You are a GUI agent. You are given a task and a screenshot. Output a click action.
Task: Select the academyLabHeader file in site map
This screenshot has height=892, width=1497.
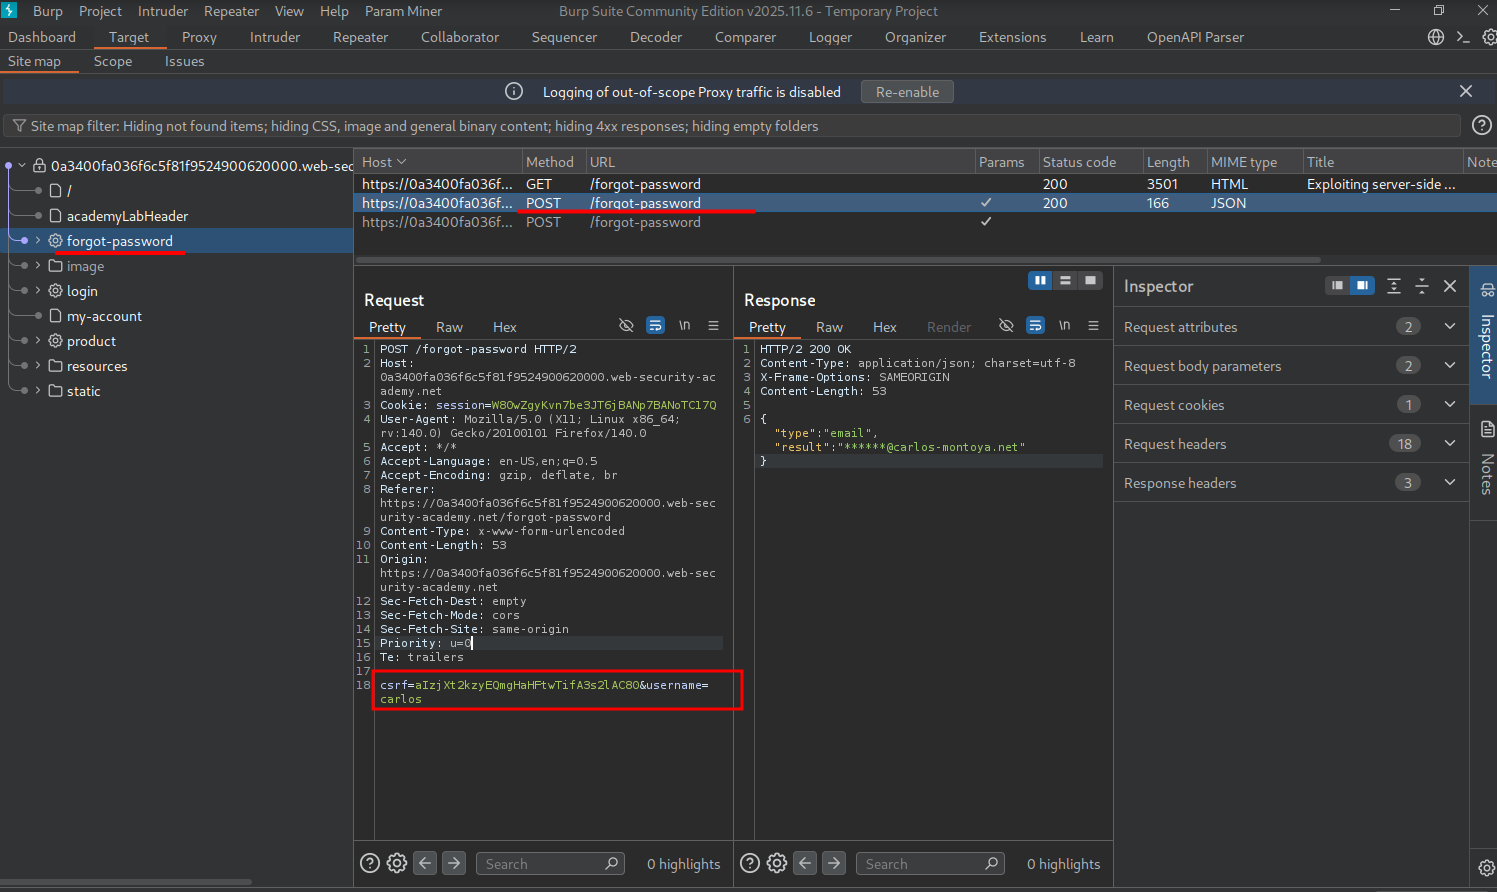click(x=127, y=216)
